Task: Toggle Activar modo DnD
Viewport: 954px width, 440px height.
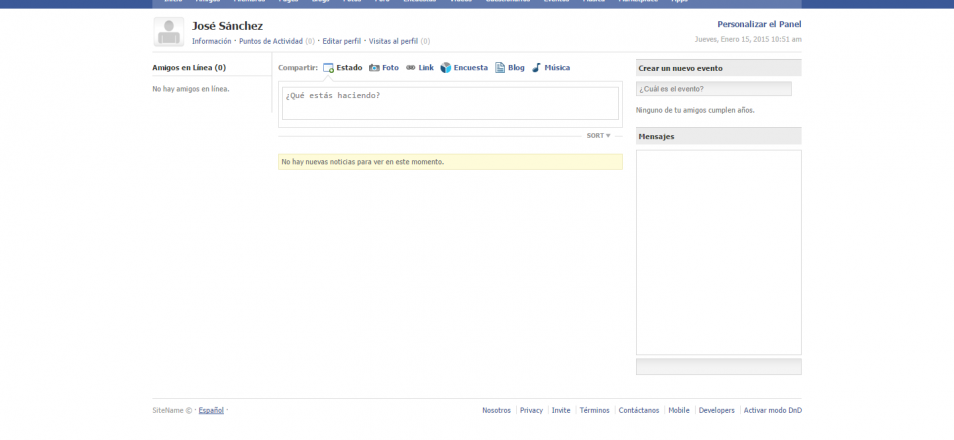Action: [x=772, y=410]
